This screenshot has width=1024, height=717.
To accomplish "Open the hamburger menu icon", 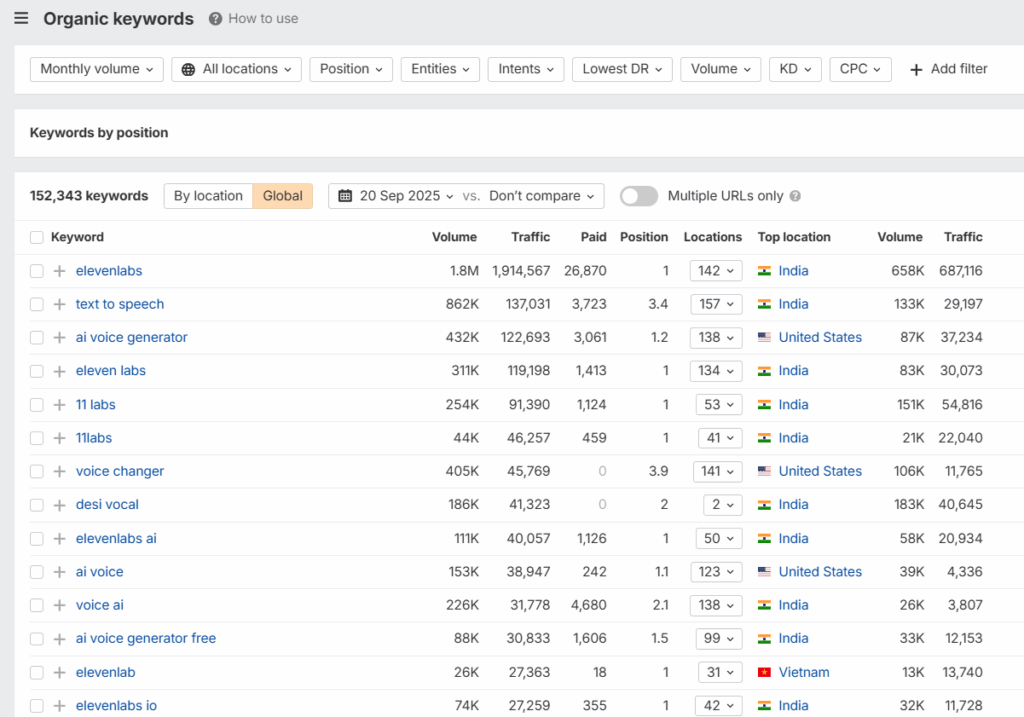I will (x=21, y=18).
